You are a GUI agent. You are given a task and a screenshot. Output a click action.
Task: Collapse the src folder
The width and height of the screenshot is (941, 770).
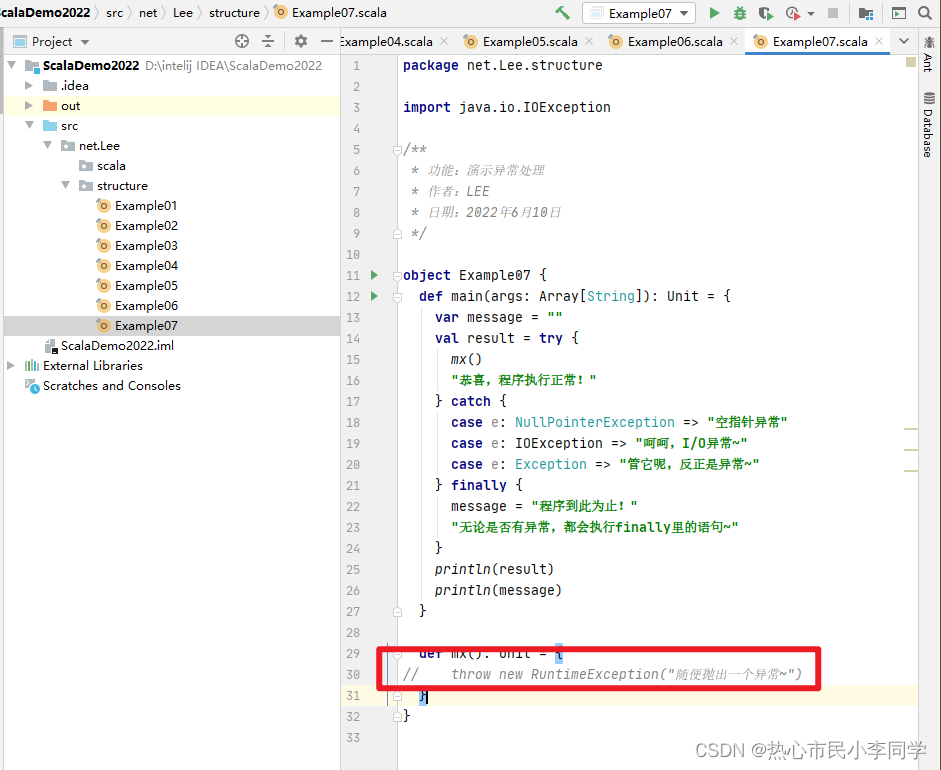click(x=29, y=125)
